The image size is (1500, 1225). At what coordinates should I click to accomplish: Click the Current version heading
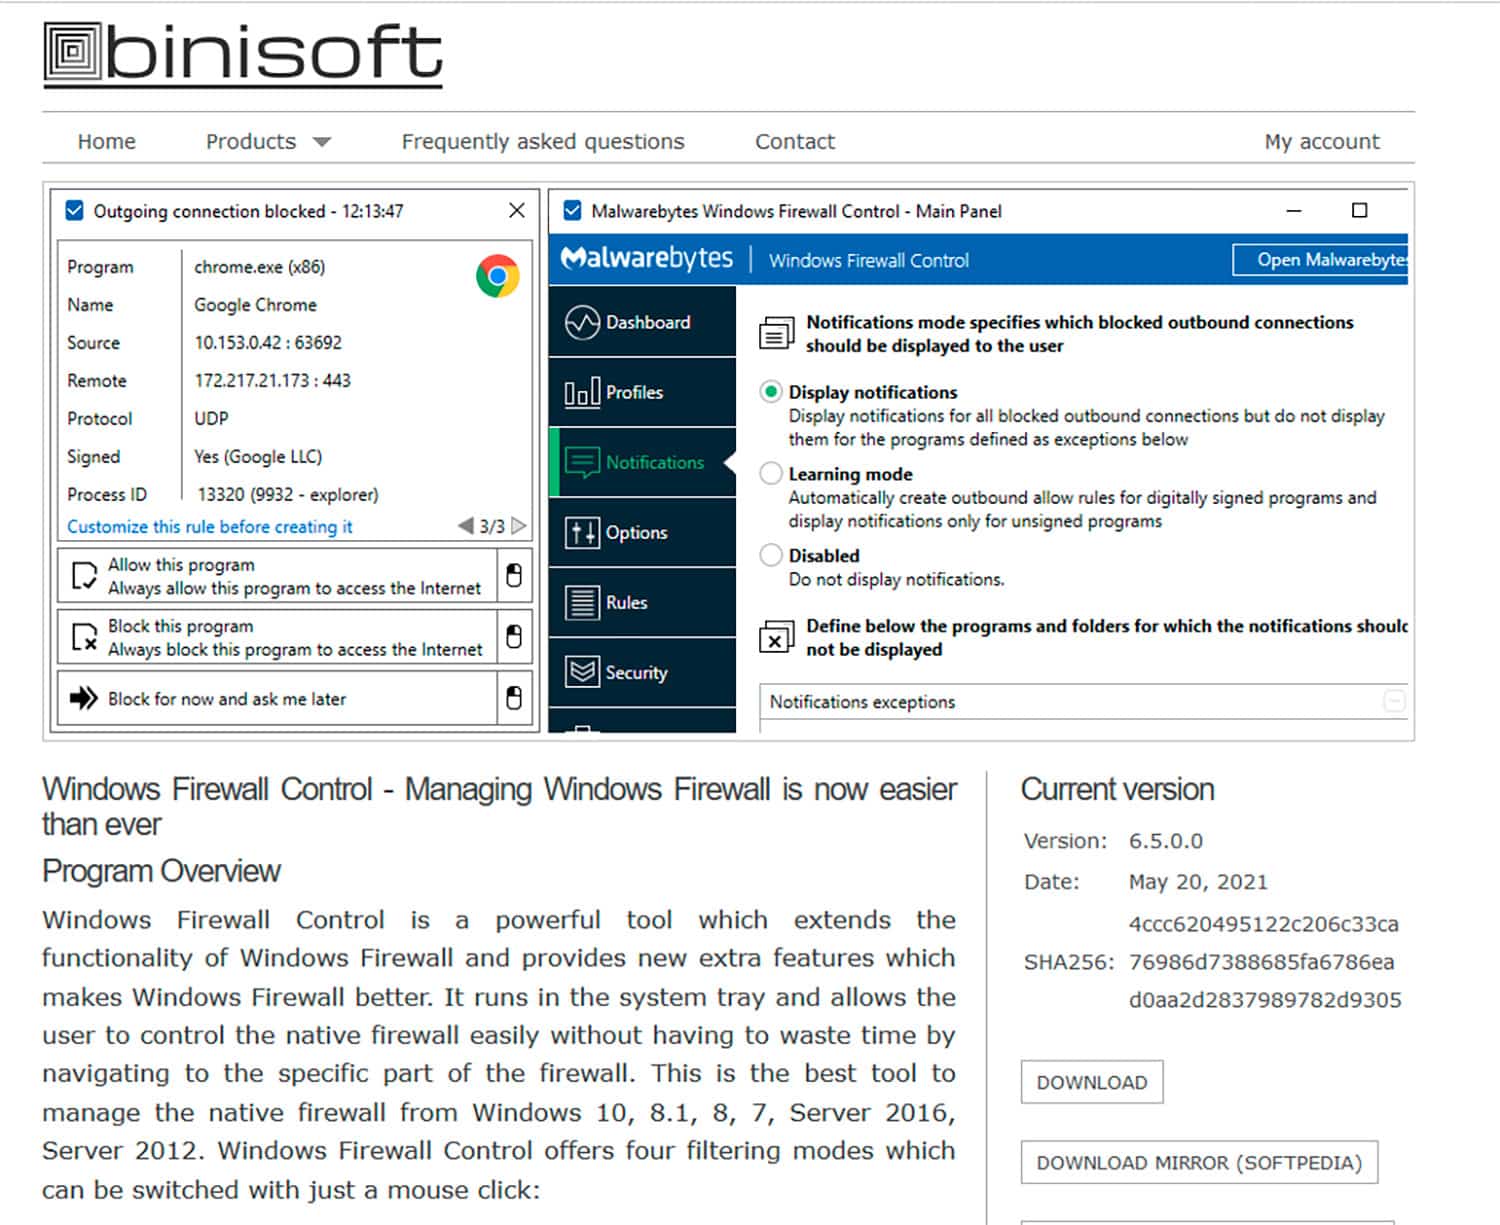click(1117, 789)
